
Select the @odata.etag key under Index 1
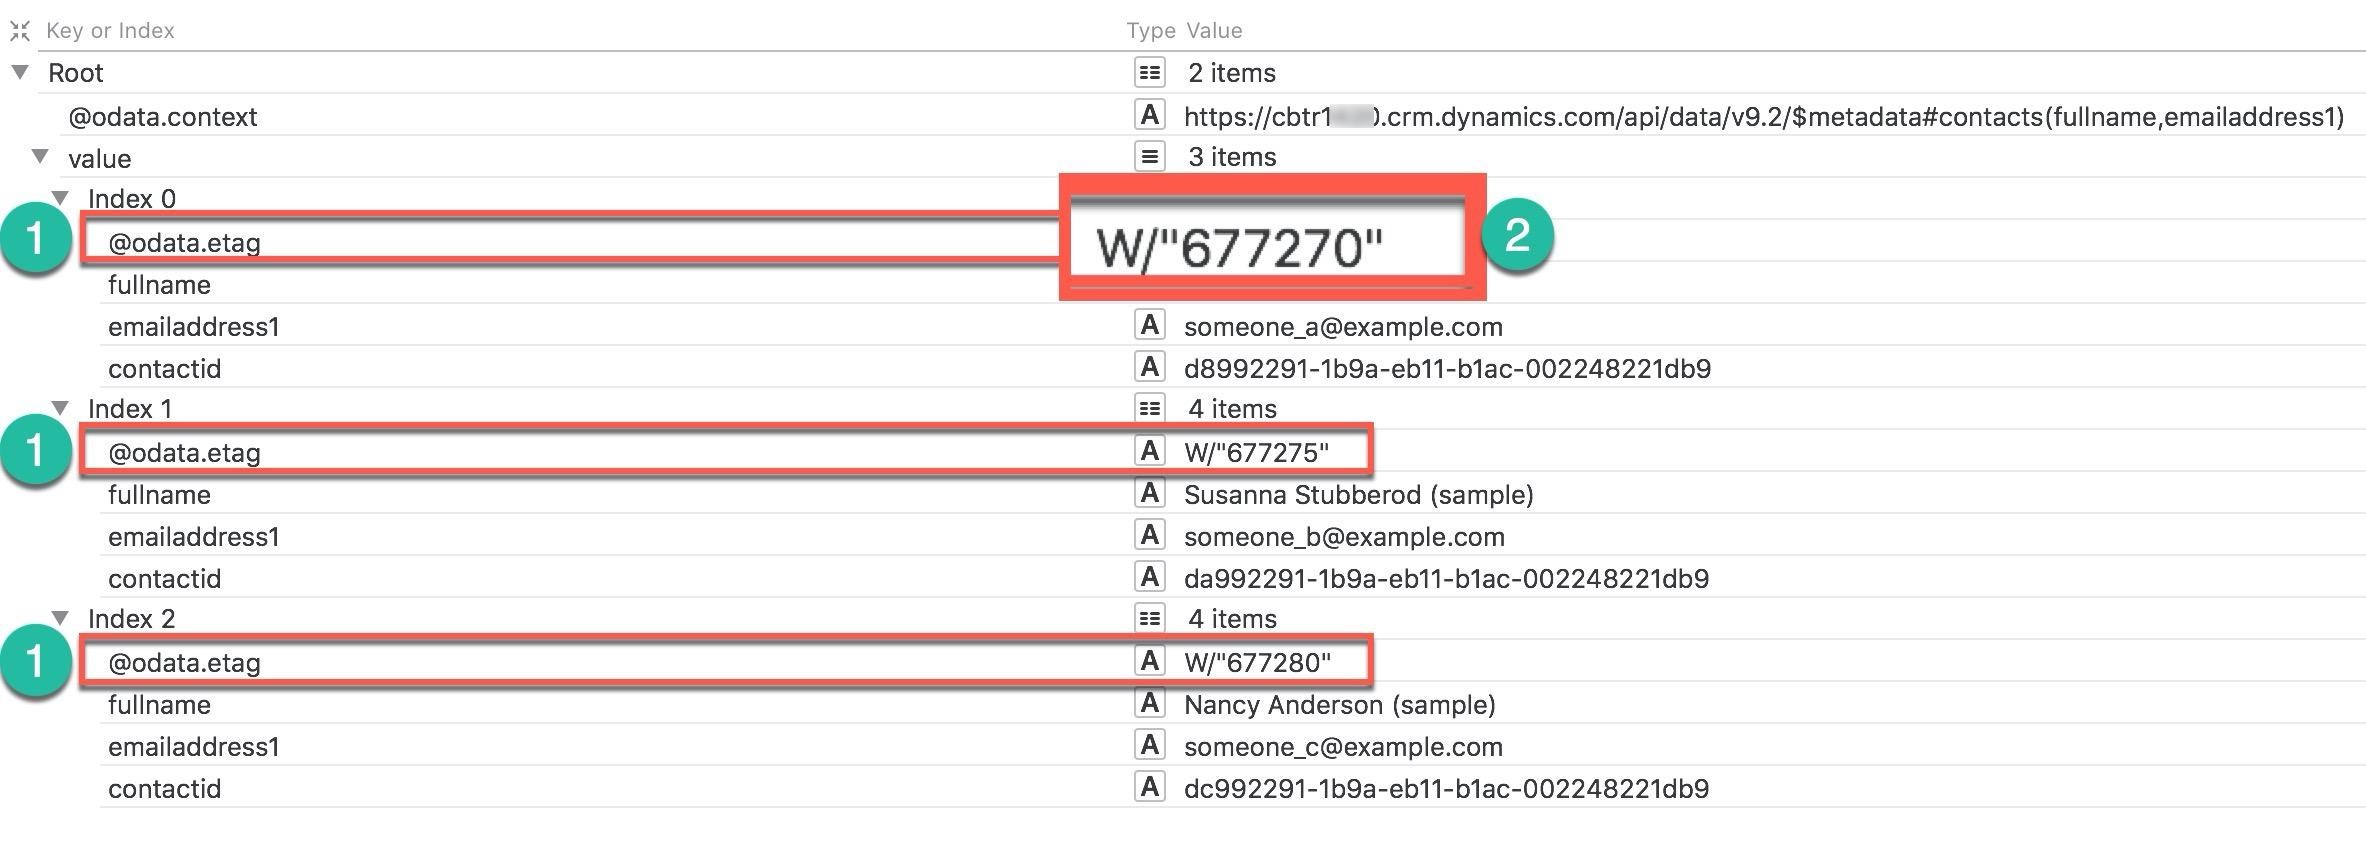[184, 453]
